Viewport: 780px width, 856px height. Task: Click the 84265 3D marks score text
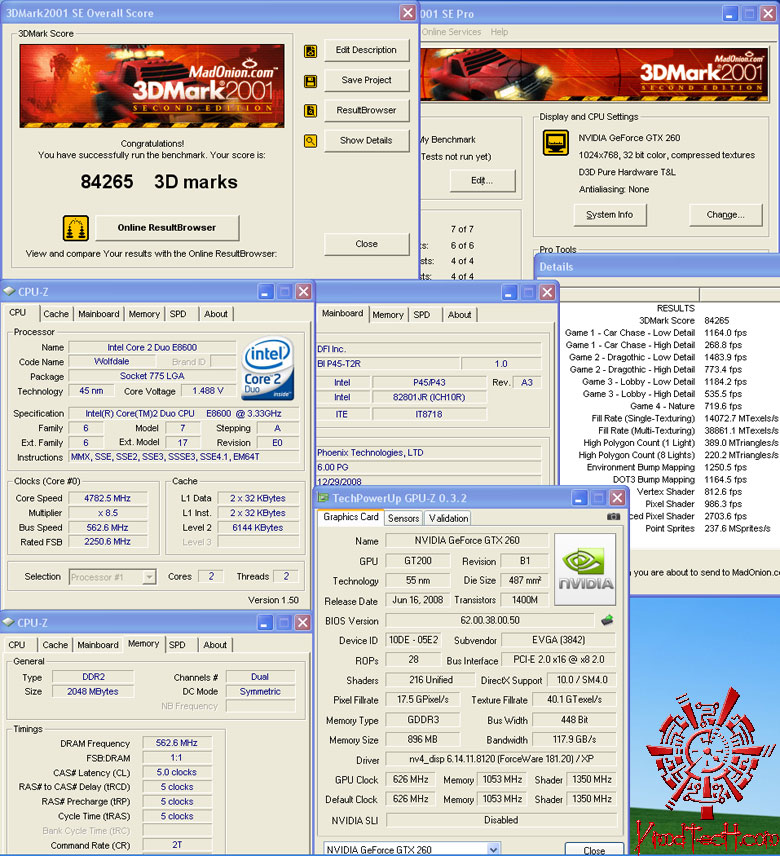pos(159,182)
